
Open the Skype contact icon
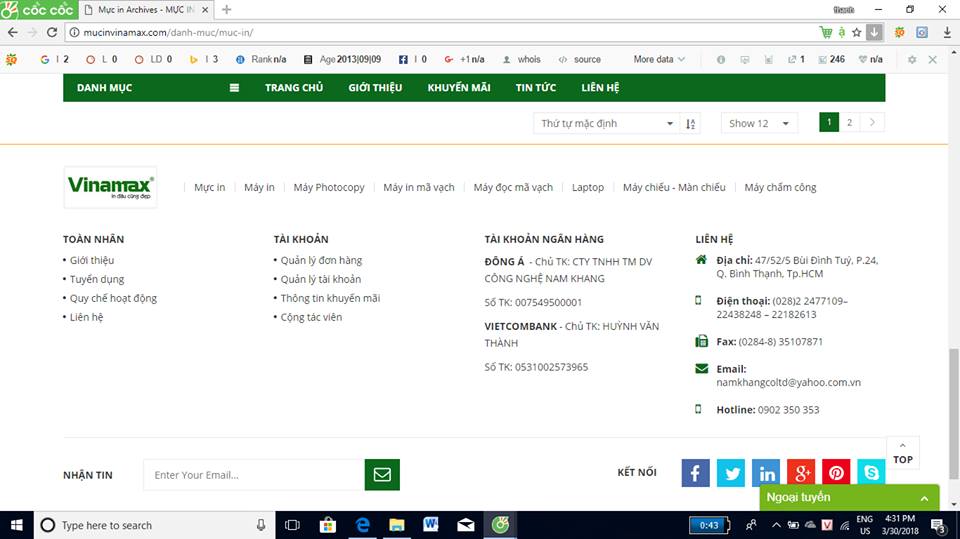point(871,473)
